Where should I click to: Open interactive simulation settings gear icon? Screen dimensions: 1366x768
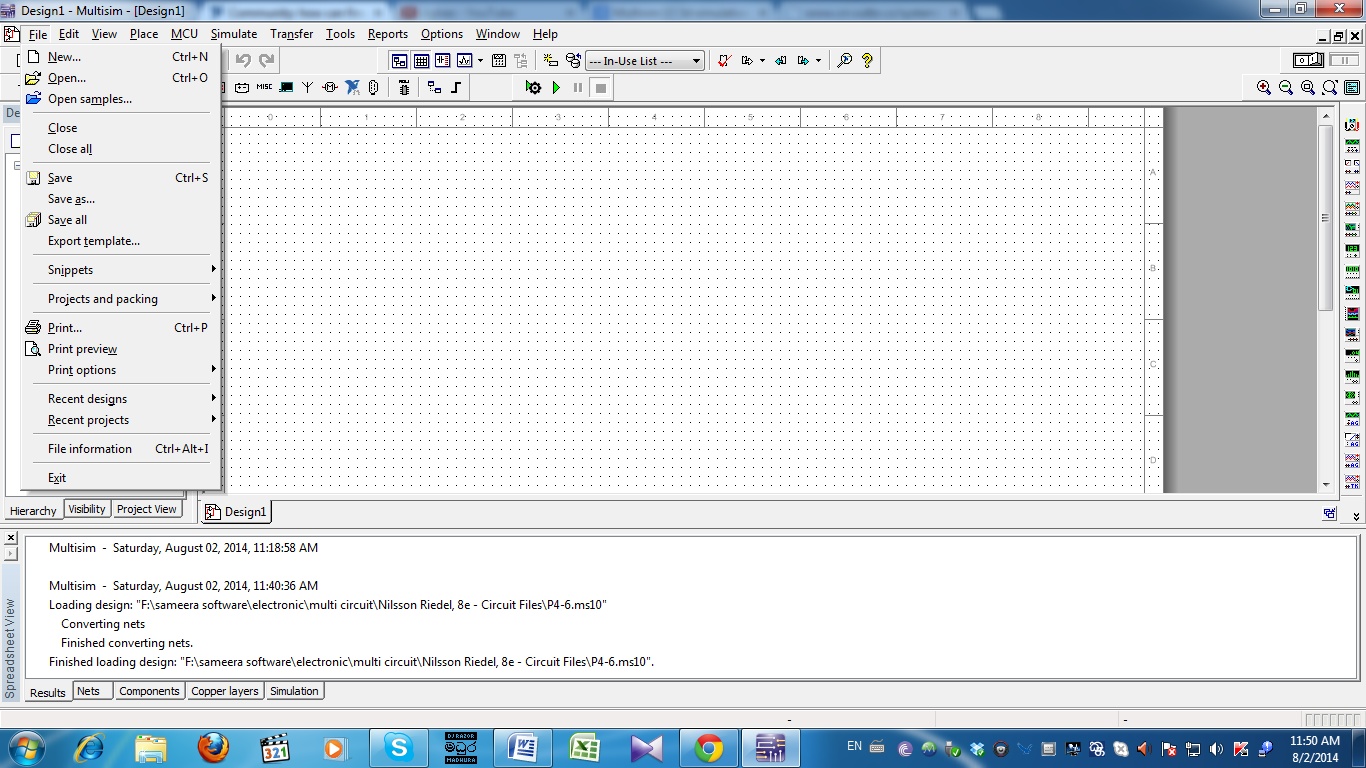533,88
